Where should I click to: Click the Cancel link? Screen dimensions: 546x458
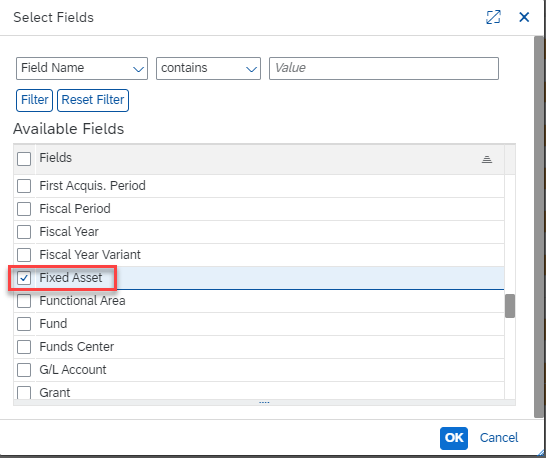coord(499,438)
